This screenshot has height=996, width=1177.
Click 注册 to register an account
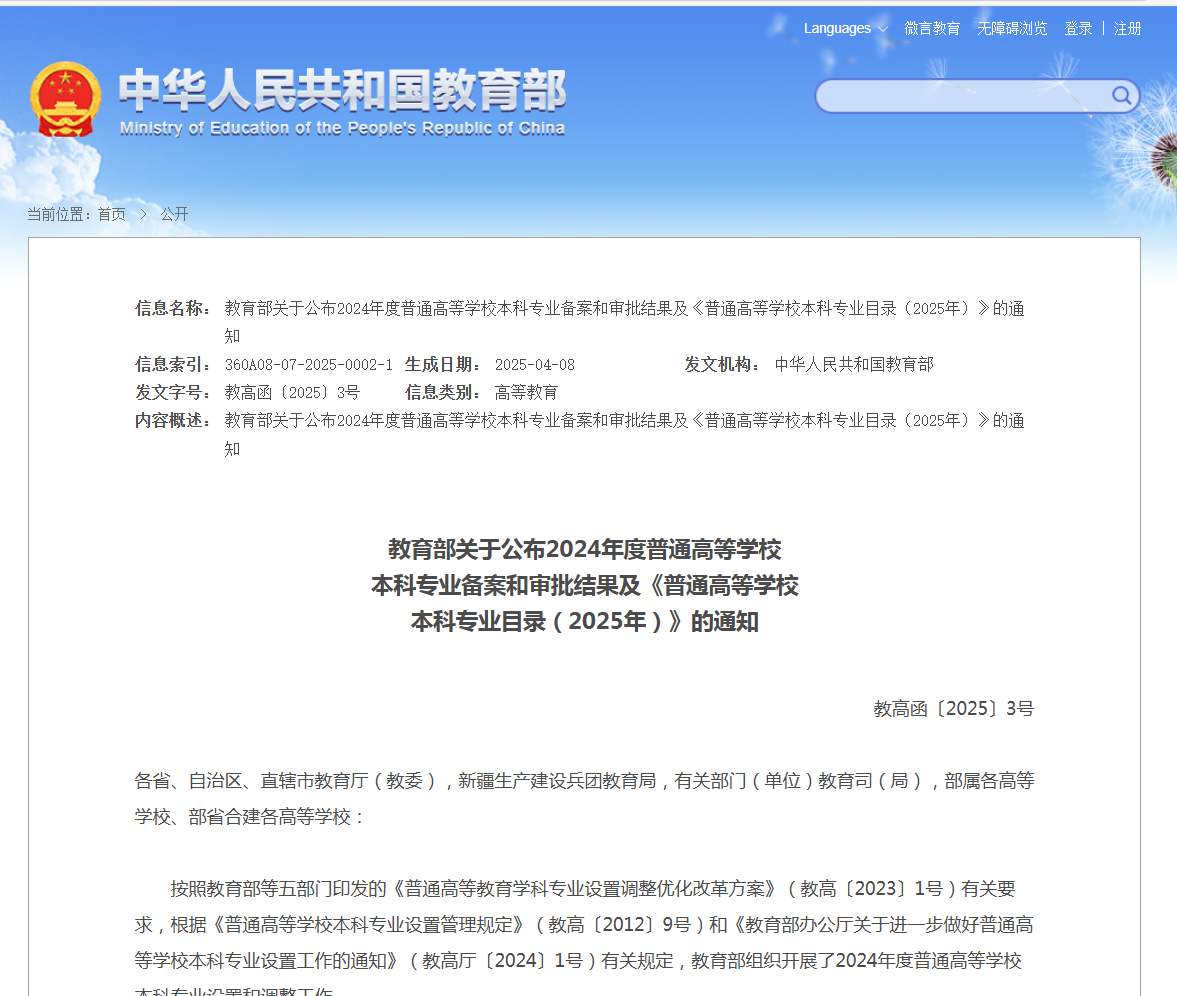click(x=1127, y=28)
